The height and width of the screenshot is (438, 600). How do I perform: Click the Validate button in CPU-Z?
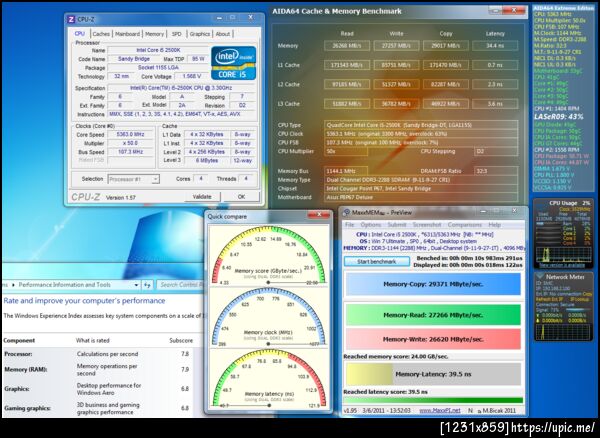[202, 197]
